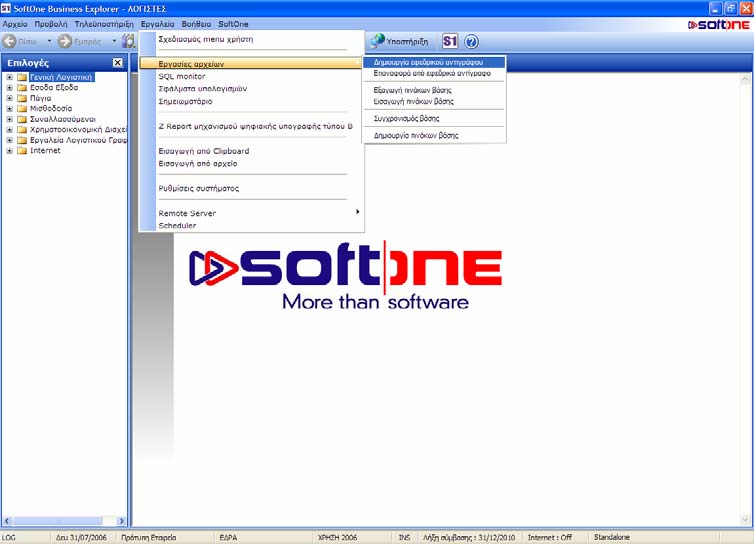The image size is (754, 544).
Task: Click Λήξη σύμβασης 31/12/2010 status entry
Action: tap(469, 538)
